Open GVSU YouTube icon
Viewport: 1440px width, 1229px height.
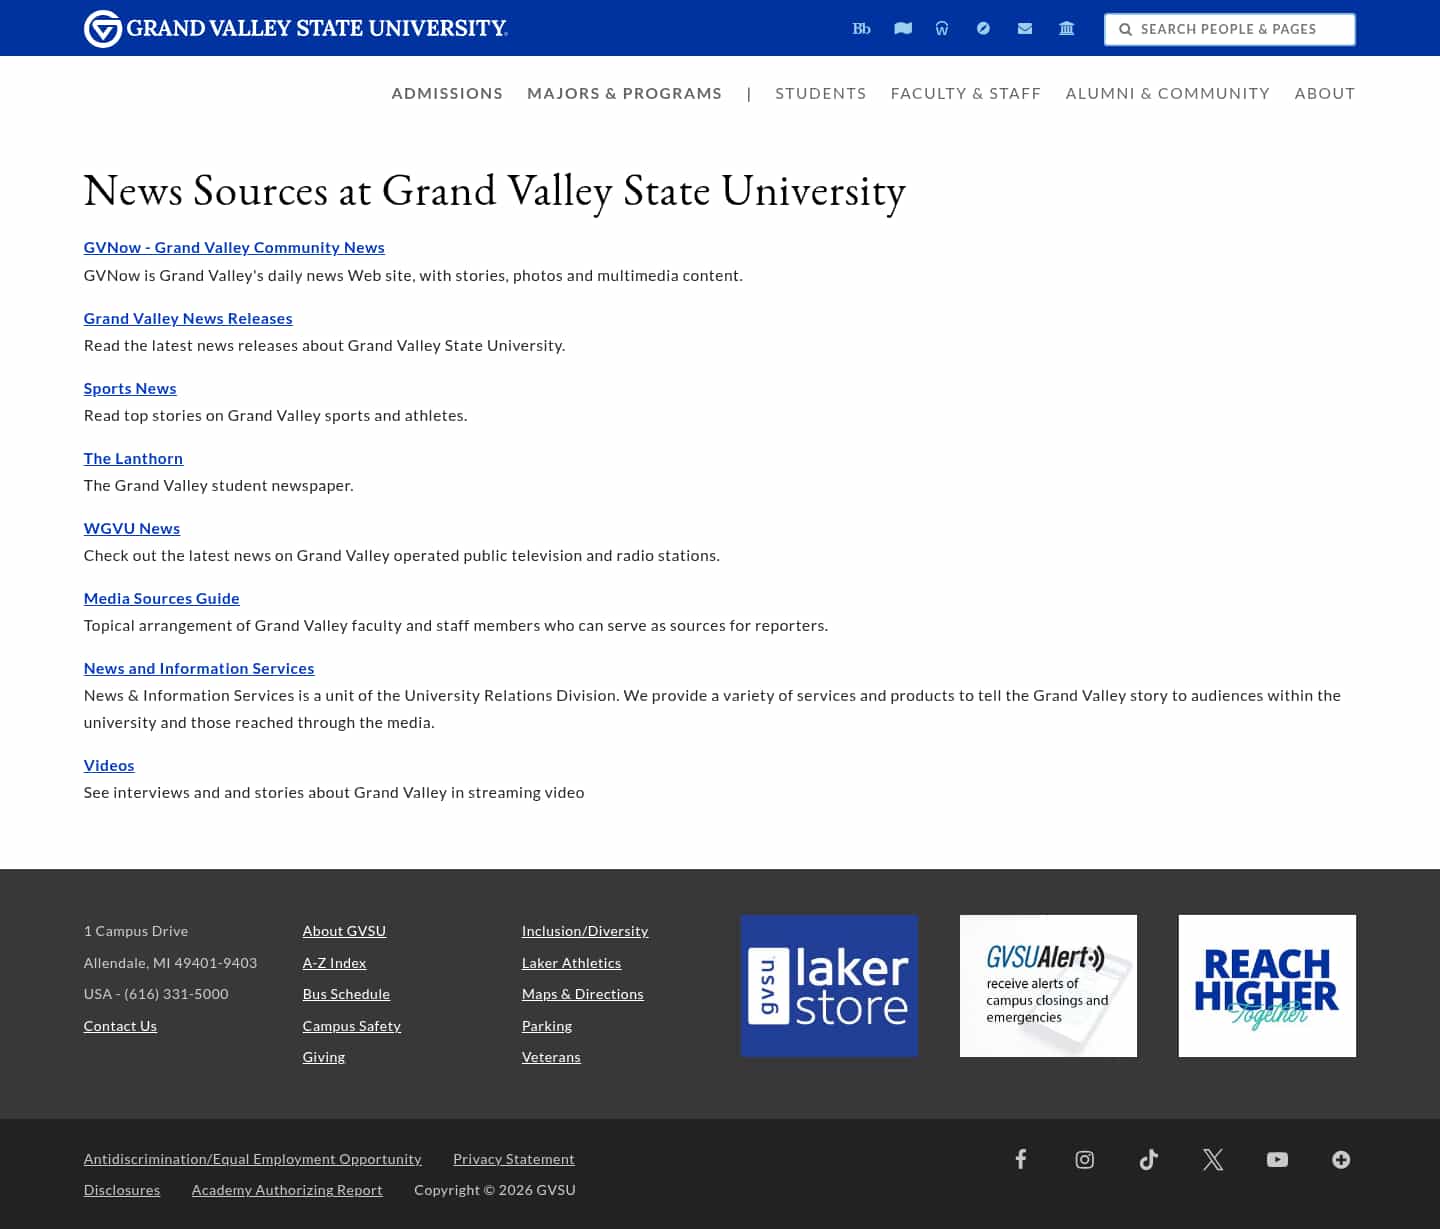coord(1277,1159)
